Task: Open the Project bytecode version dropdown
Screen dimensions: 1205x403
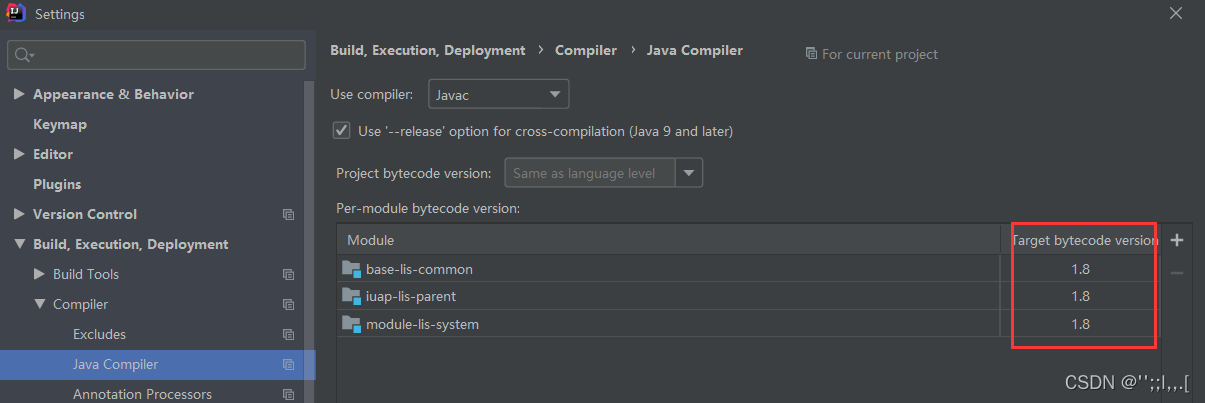Action: coord(689,173)
